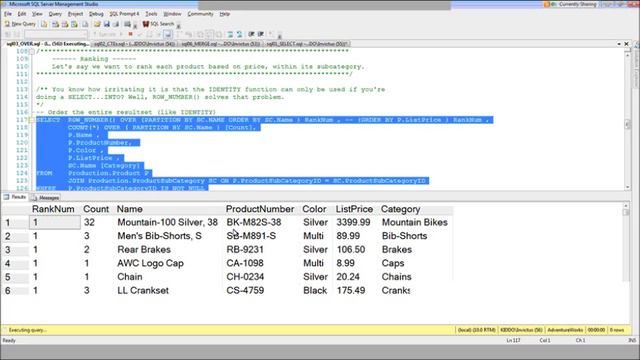Select the cell Mountain-100 Silver, 38
The width and height of the screenshot is (640, 360).
[x=167, y=222]
